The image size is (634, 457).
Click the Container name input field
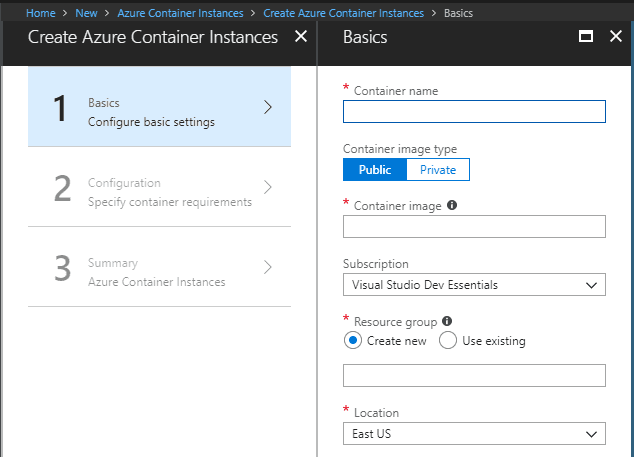tap(474, 111)
